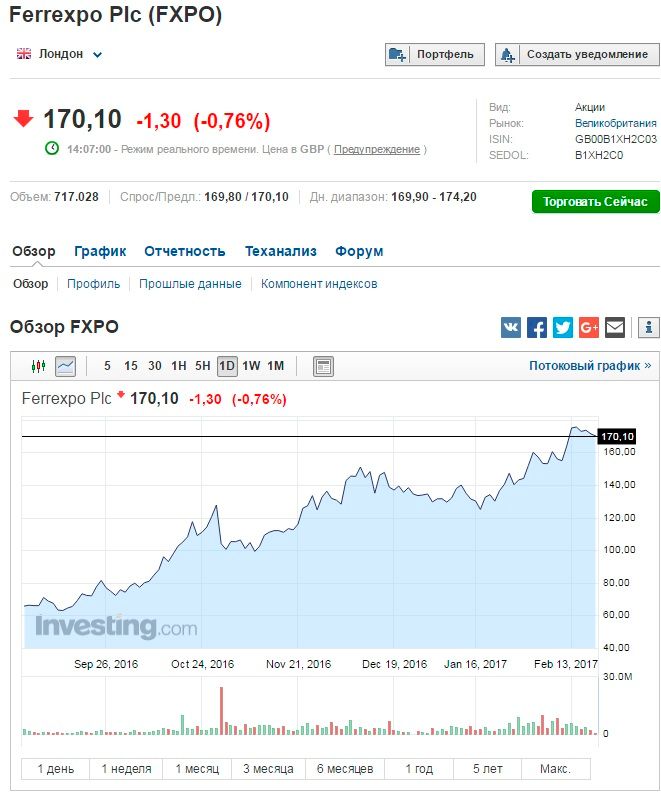Image resolution: width=661 pixels, height=793 pixels.
Task: Select the 3 месяца time range
Action: coord(268,769)
